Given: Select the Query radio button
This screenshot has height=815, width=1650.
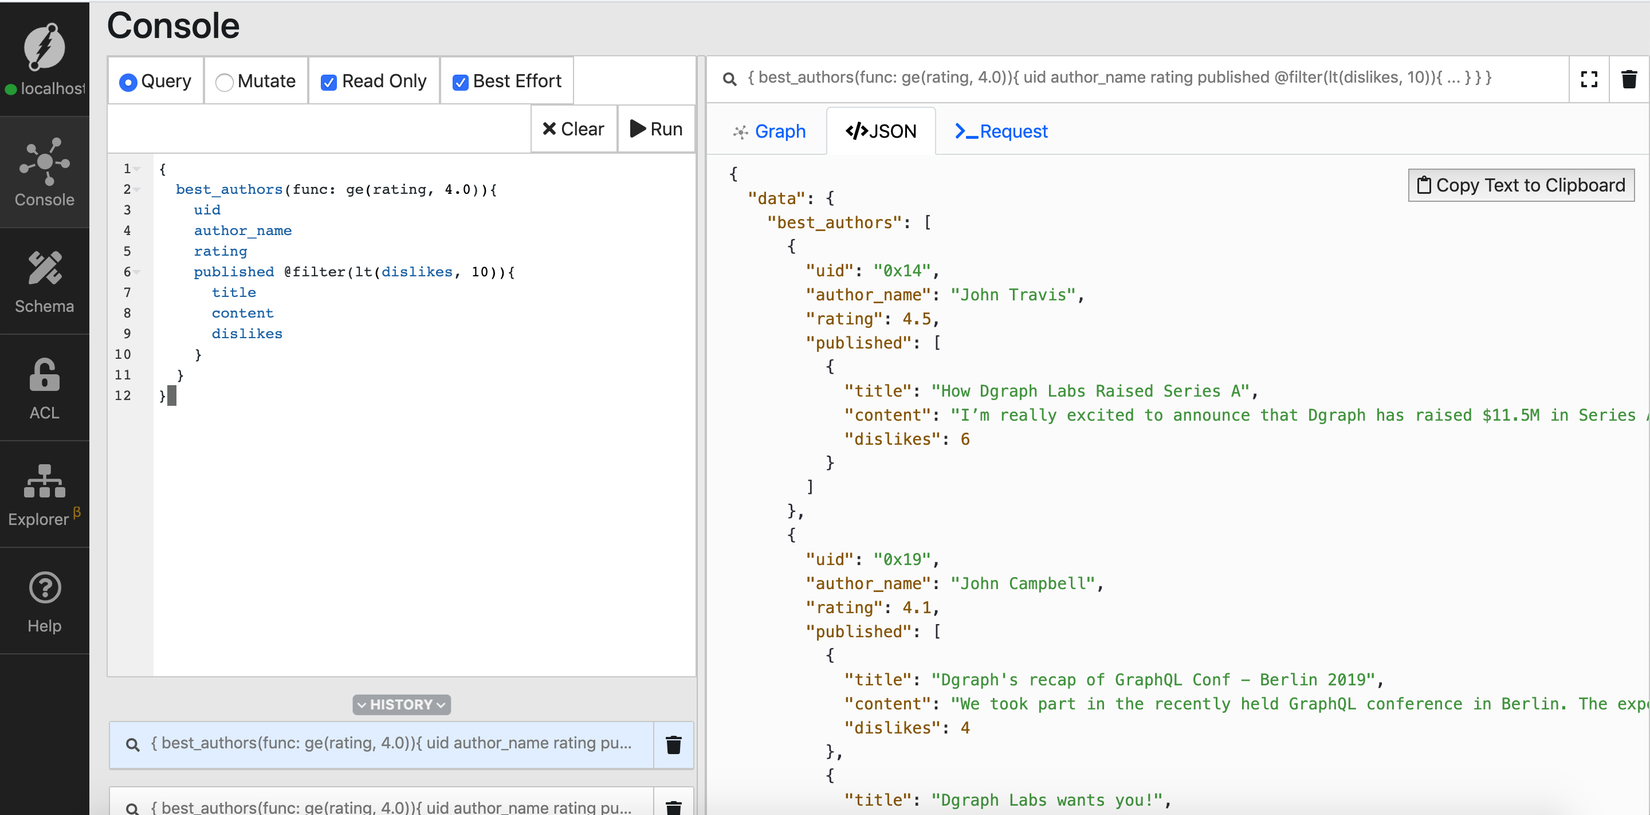Looking at the screenshot, I should point(128,82).
